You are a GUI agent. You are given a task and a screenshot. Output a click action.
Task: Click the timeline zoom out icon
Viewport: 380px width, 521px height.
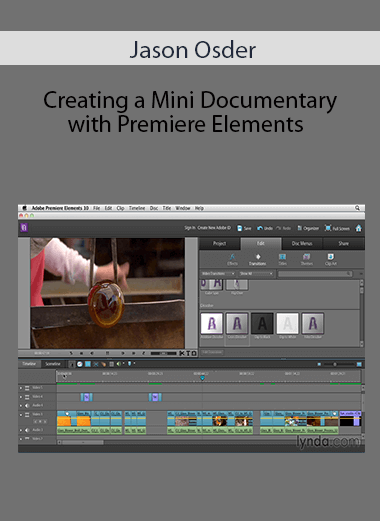point(319,364)
